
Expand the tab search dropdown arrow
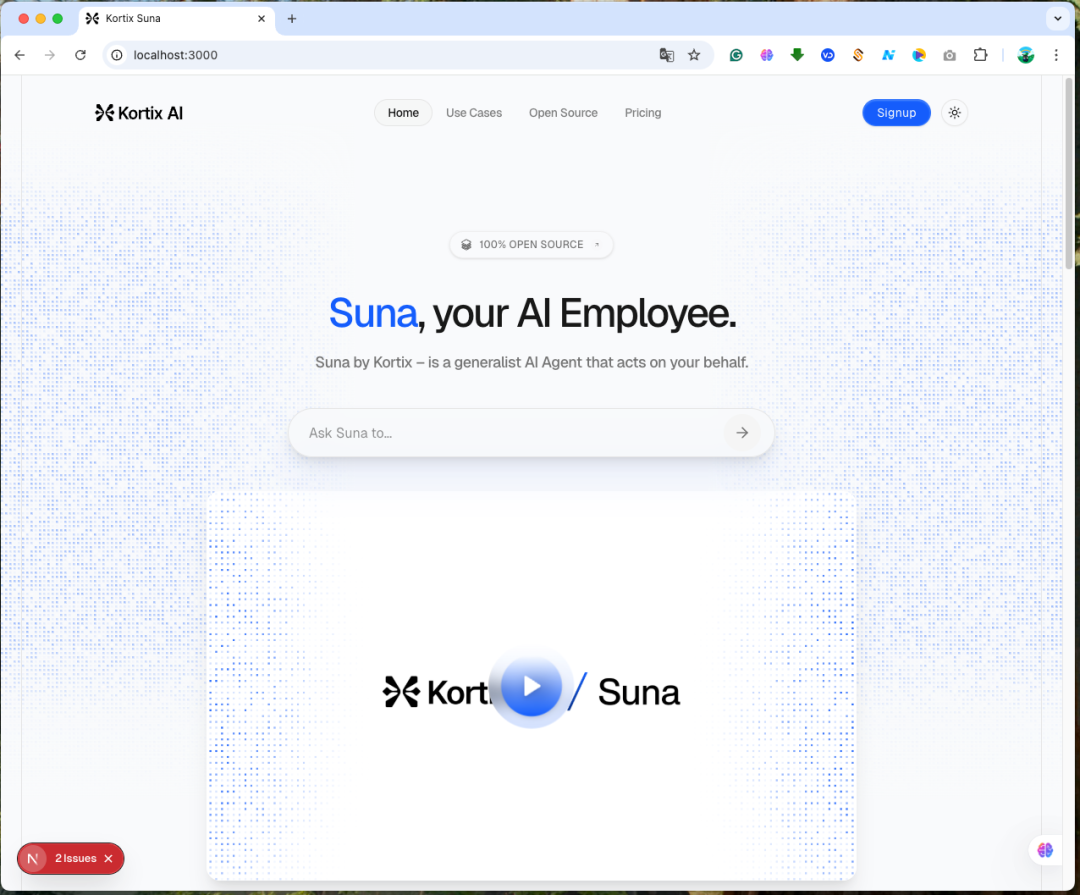click(x=1057, y=19)
